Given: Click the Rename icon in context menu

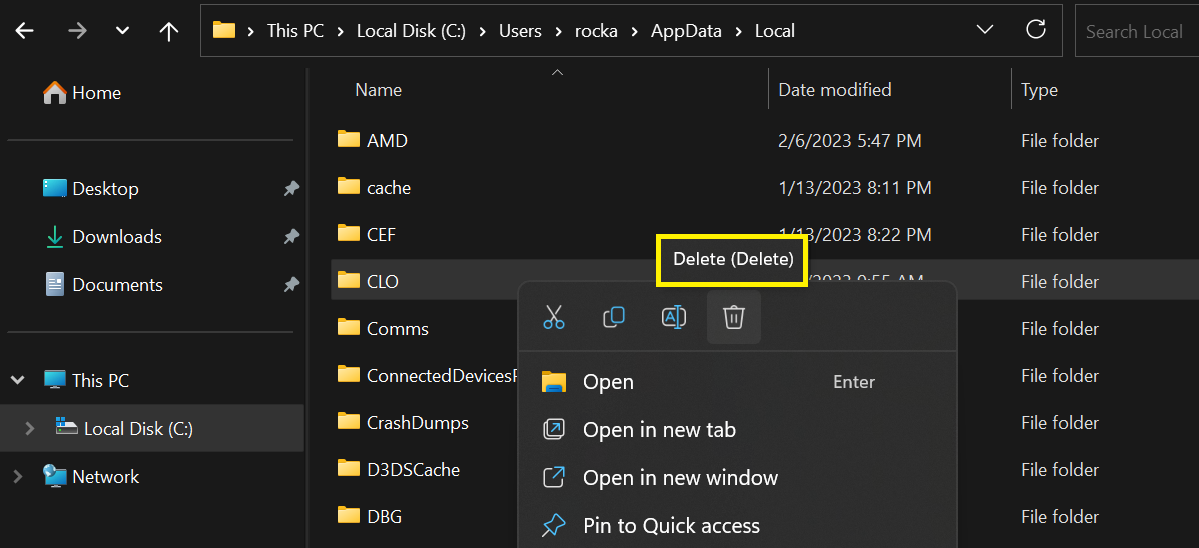Looking at the screenshot, I should click(x=674, y=316).
